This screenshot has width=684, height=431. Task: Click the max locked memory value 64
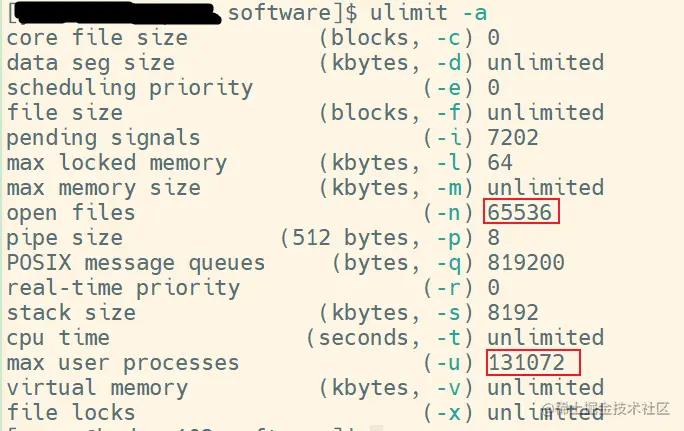pyautogui.click(x=500, y=163)
